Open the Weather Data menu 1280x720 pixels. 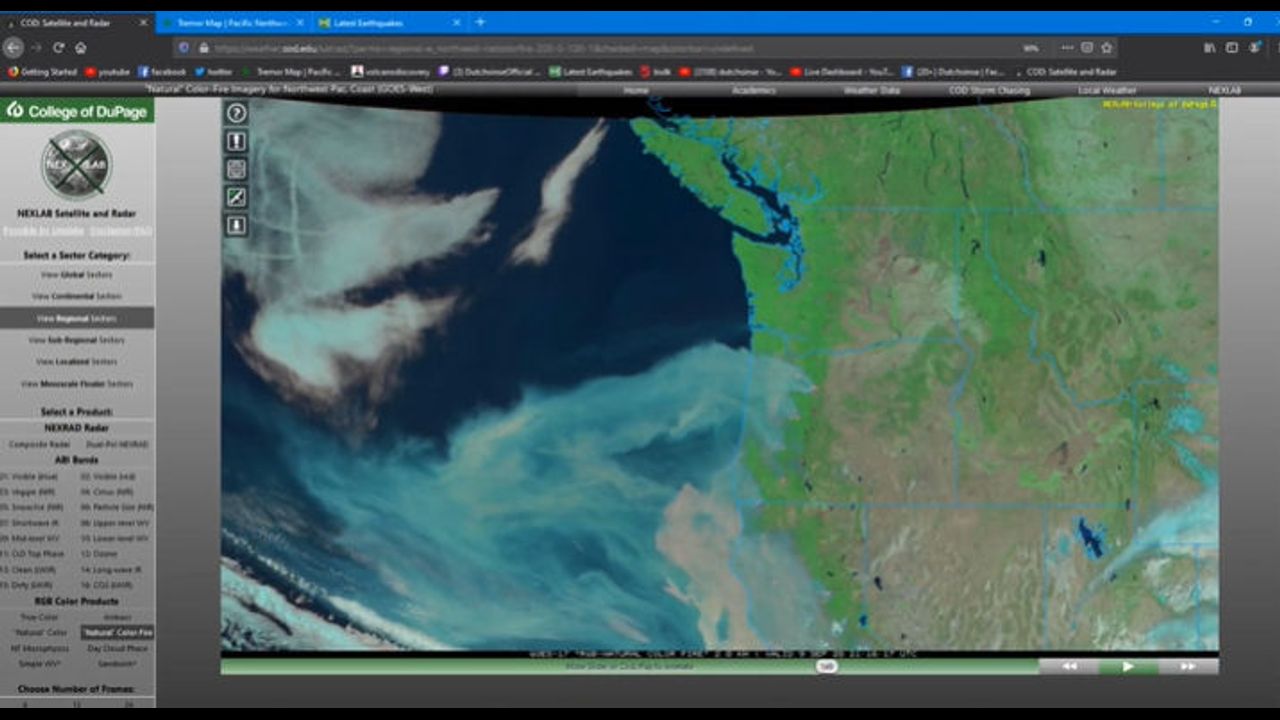[x=871, y=90]
